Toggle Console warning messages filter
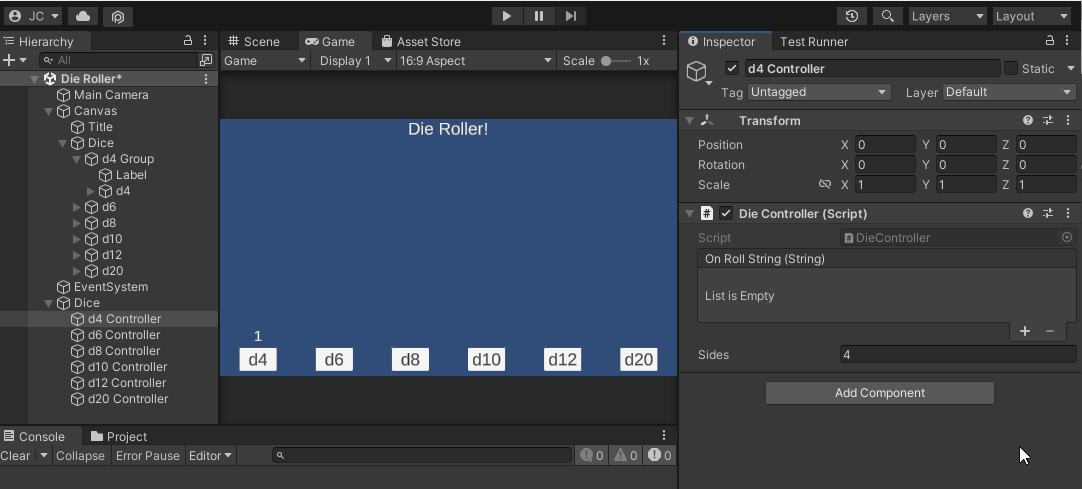Viewport: 1082px width, 489px height. (626, 455)
